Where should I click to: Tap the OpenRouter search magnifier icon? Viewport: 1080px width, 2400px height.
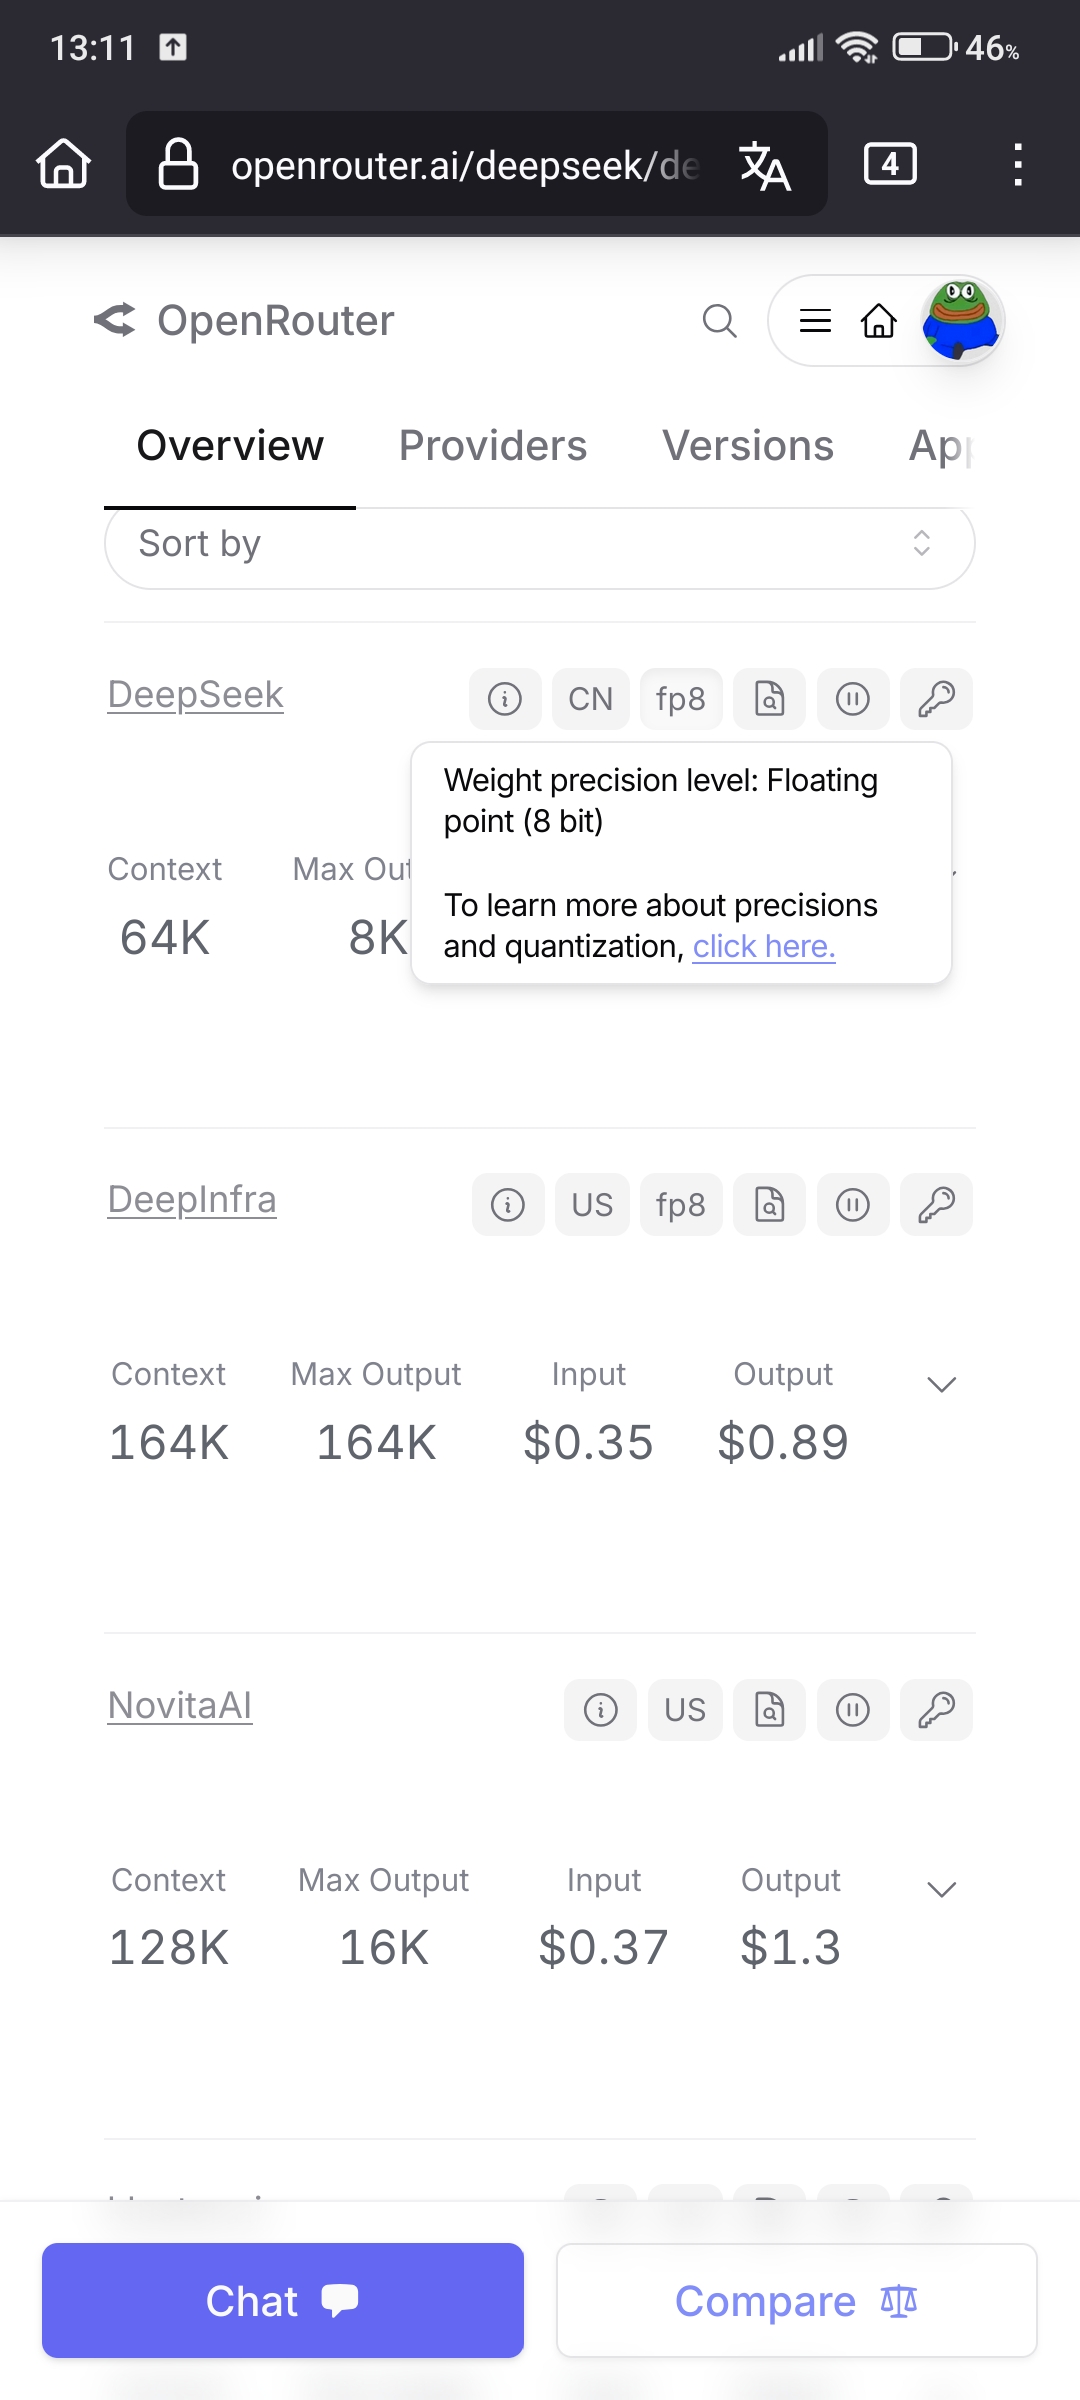pyautogui.click(x=719, y=321)
